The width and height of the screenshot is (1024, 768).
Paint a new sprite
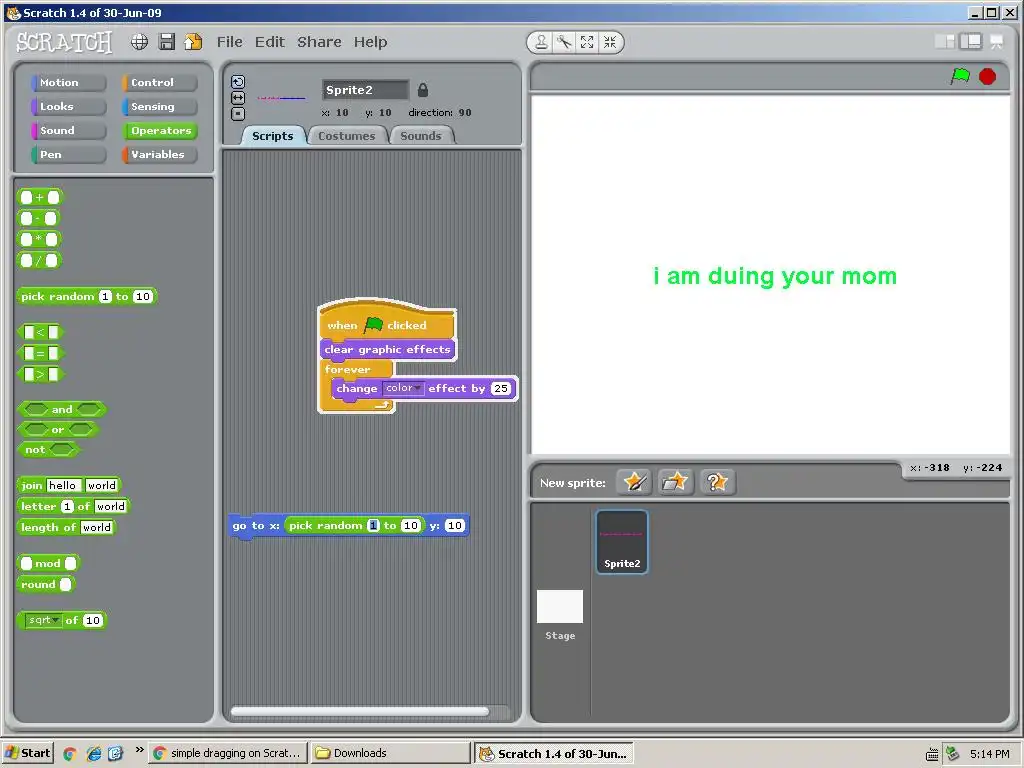tap(634, 483)
